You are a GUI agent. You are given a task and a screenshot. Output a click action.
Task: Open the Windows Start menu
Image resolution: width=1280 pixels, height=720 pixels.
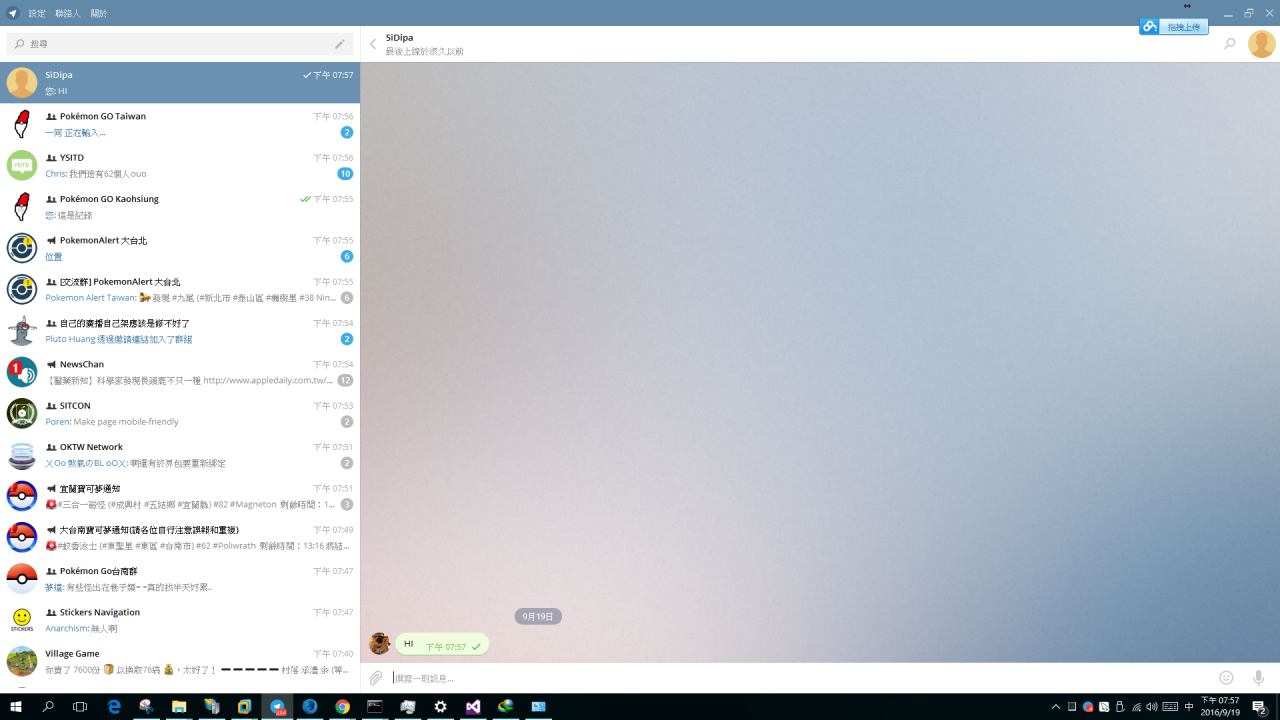point(16,706)
